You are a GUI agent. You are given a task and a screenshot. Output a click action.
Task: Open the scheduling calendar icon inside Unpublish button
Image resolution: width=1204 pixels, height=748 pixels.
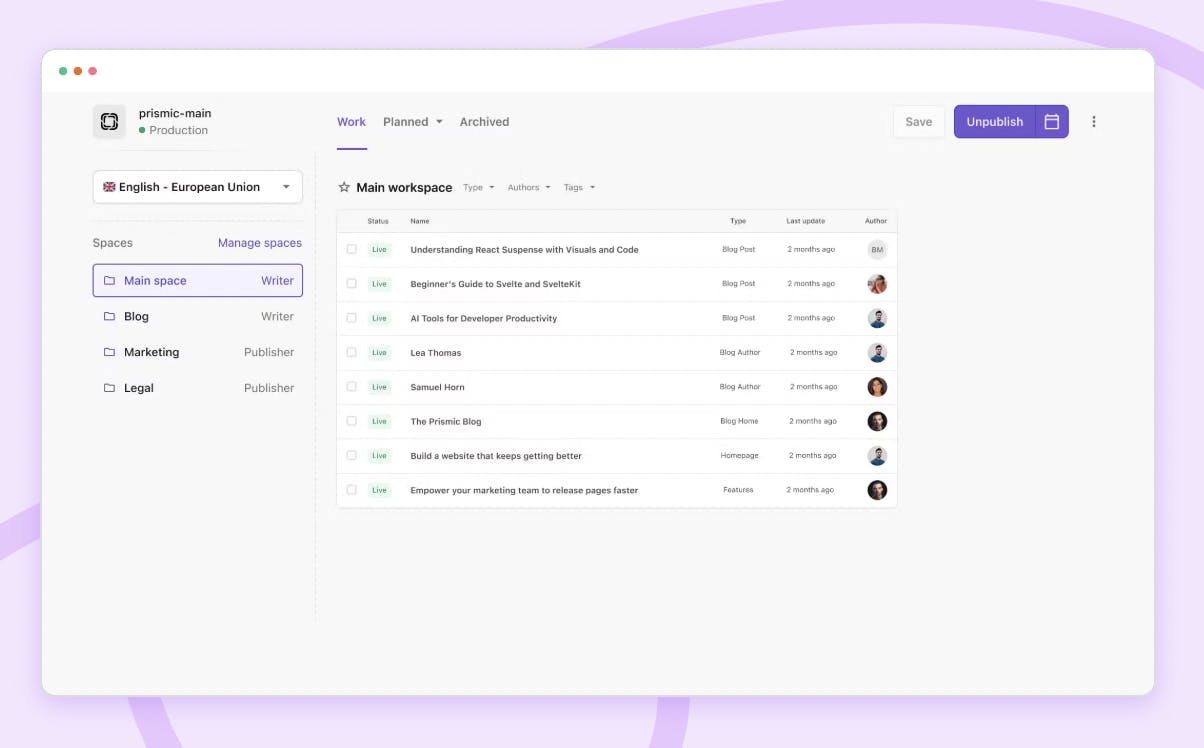(x=1050, y=121)
